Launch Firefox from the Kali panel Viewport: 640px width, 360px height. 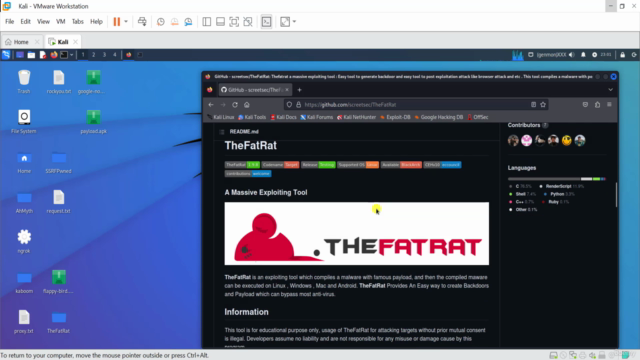[x=54, y=55]
